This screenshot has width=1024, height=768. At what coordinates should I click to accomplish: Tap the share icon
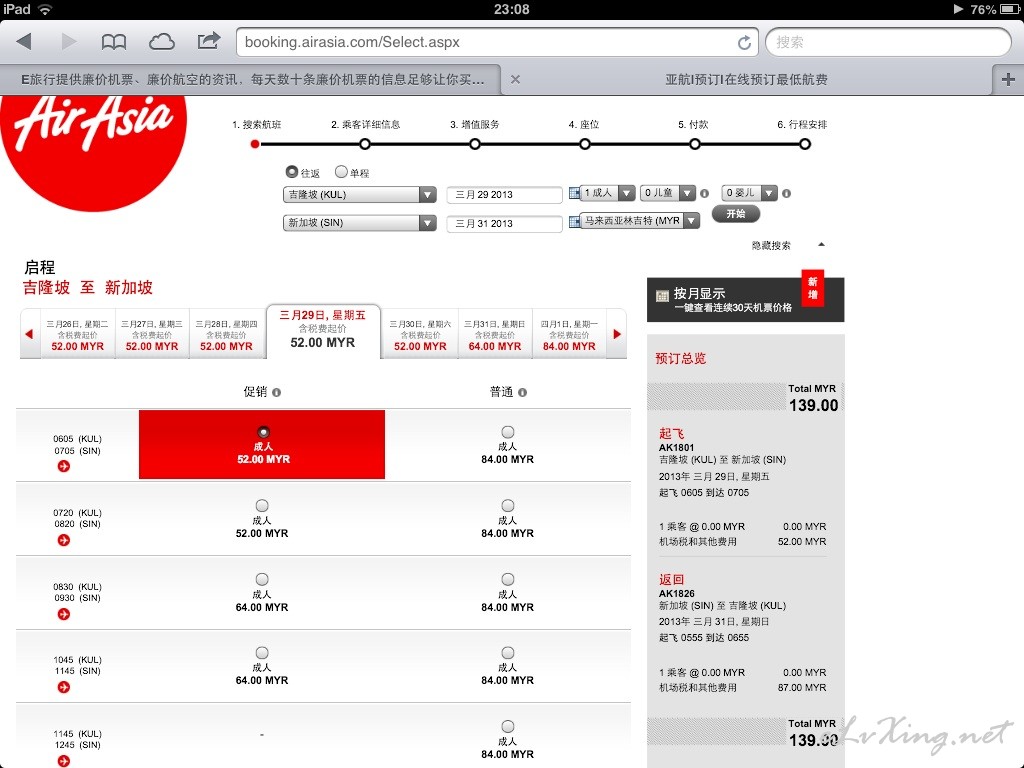(x=208, y=41)
